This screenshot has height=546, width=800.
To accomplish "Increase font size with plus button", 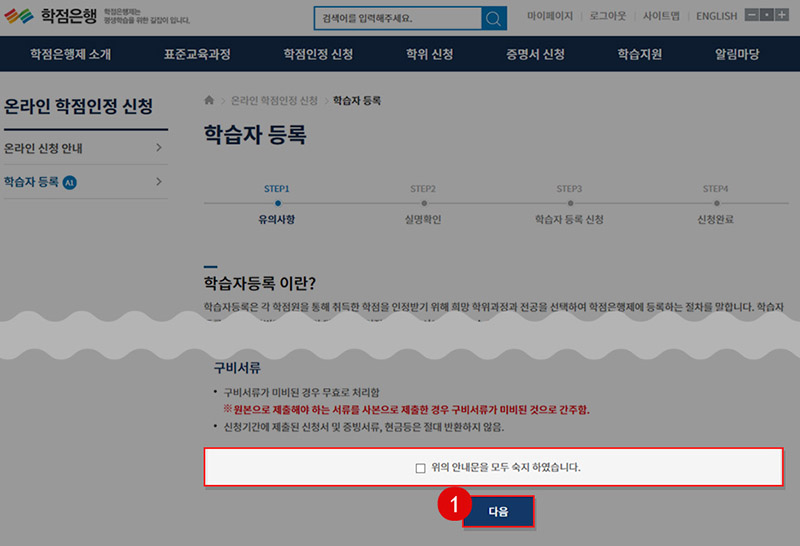I will (780, 17).
